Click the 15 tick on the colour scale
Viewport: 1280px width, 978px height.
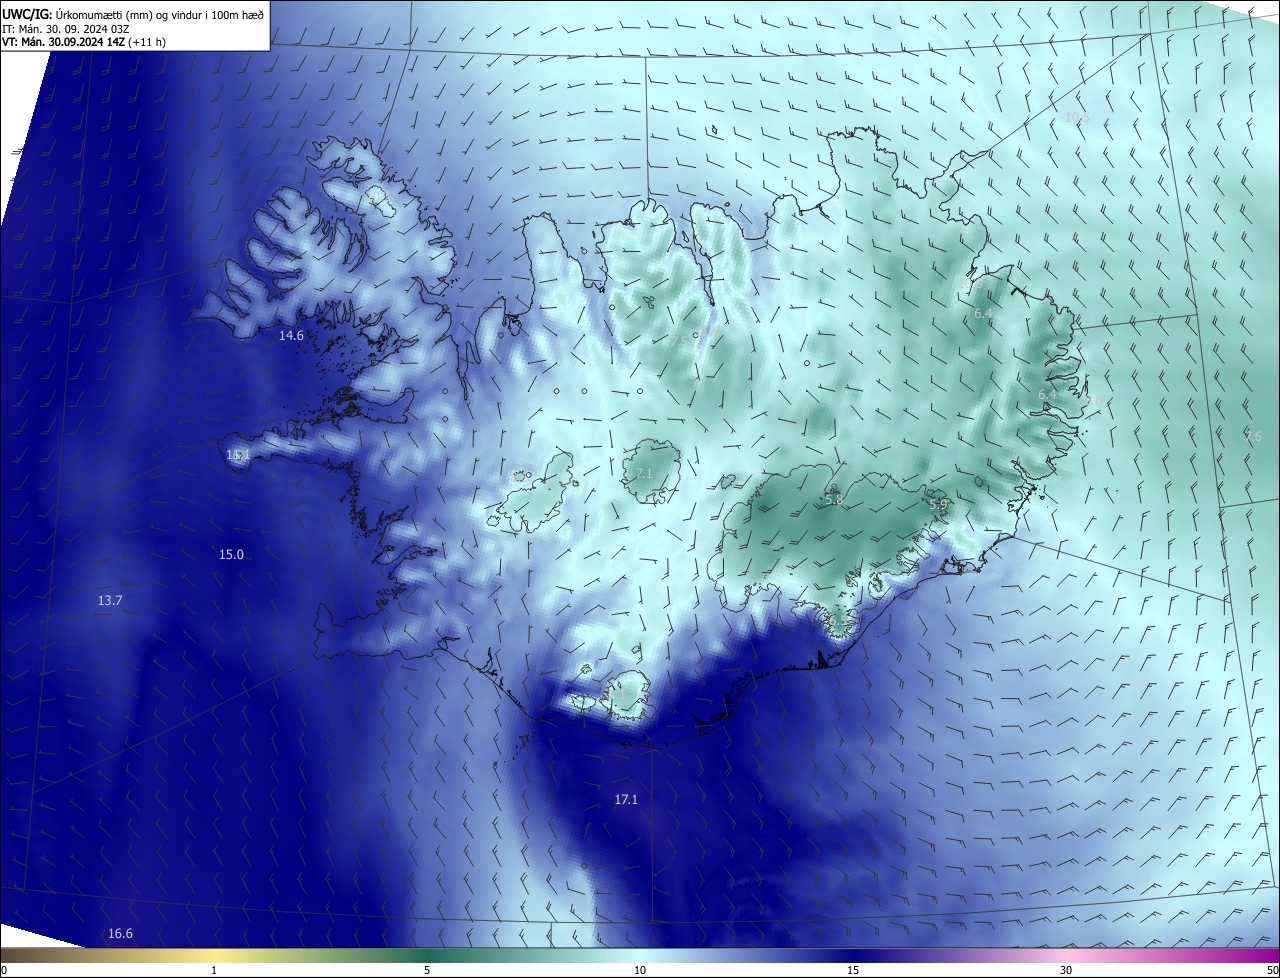tap(853, 970)
